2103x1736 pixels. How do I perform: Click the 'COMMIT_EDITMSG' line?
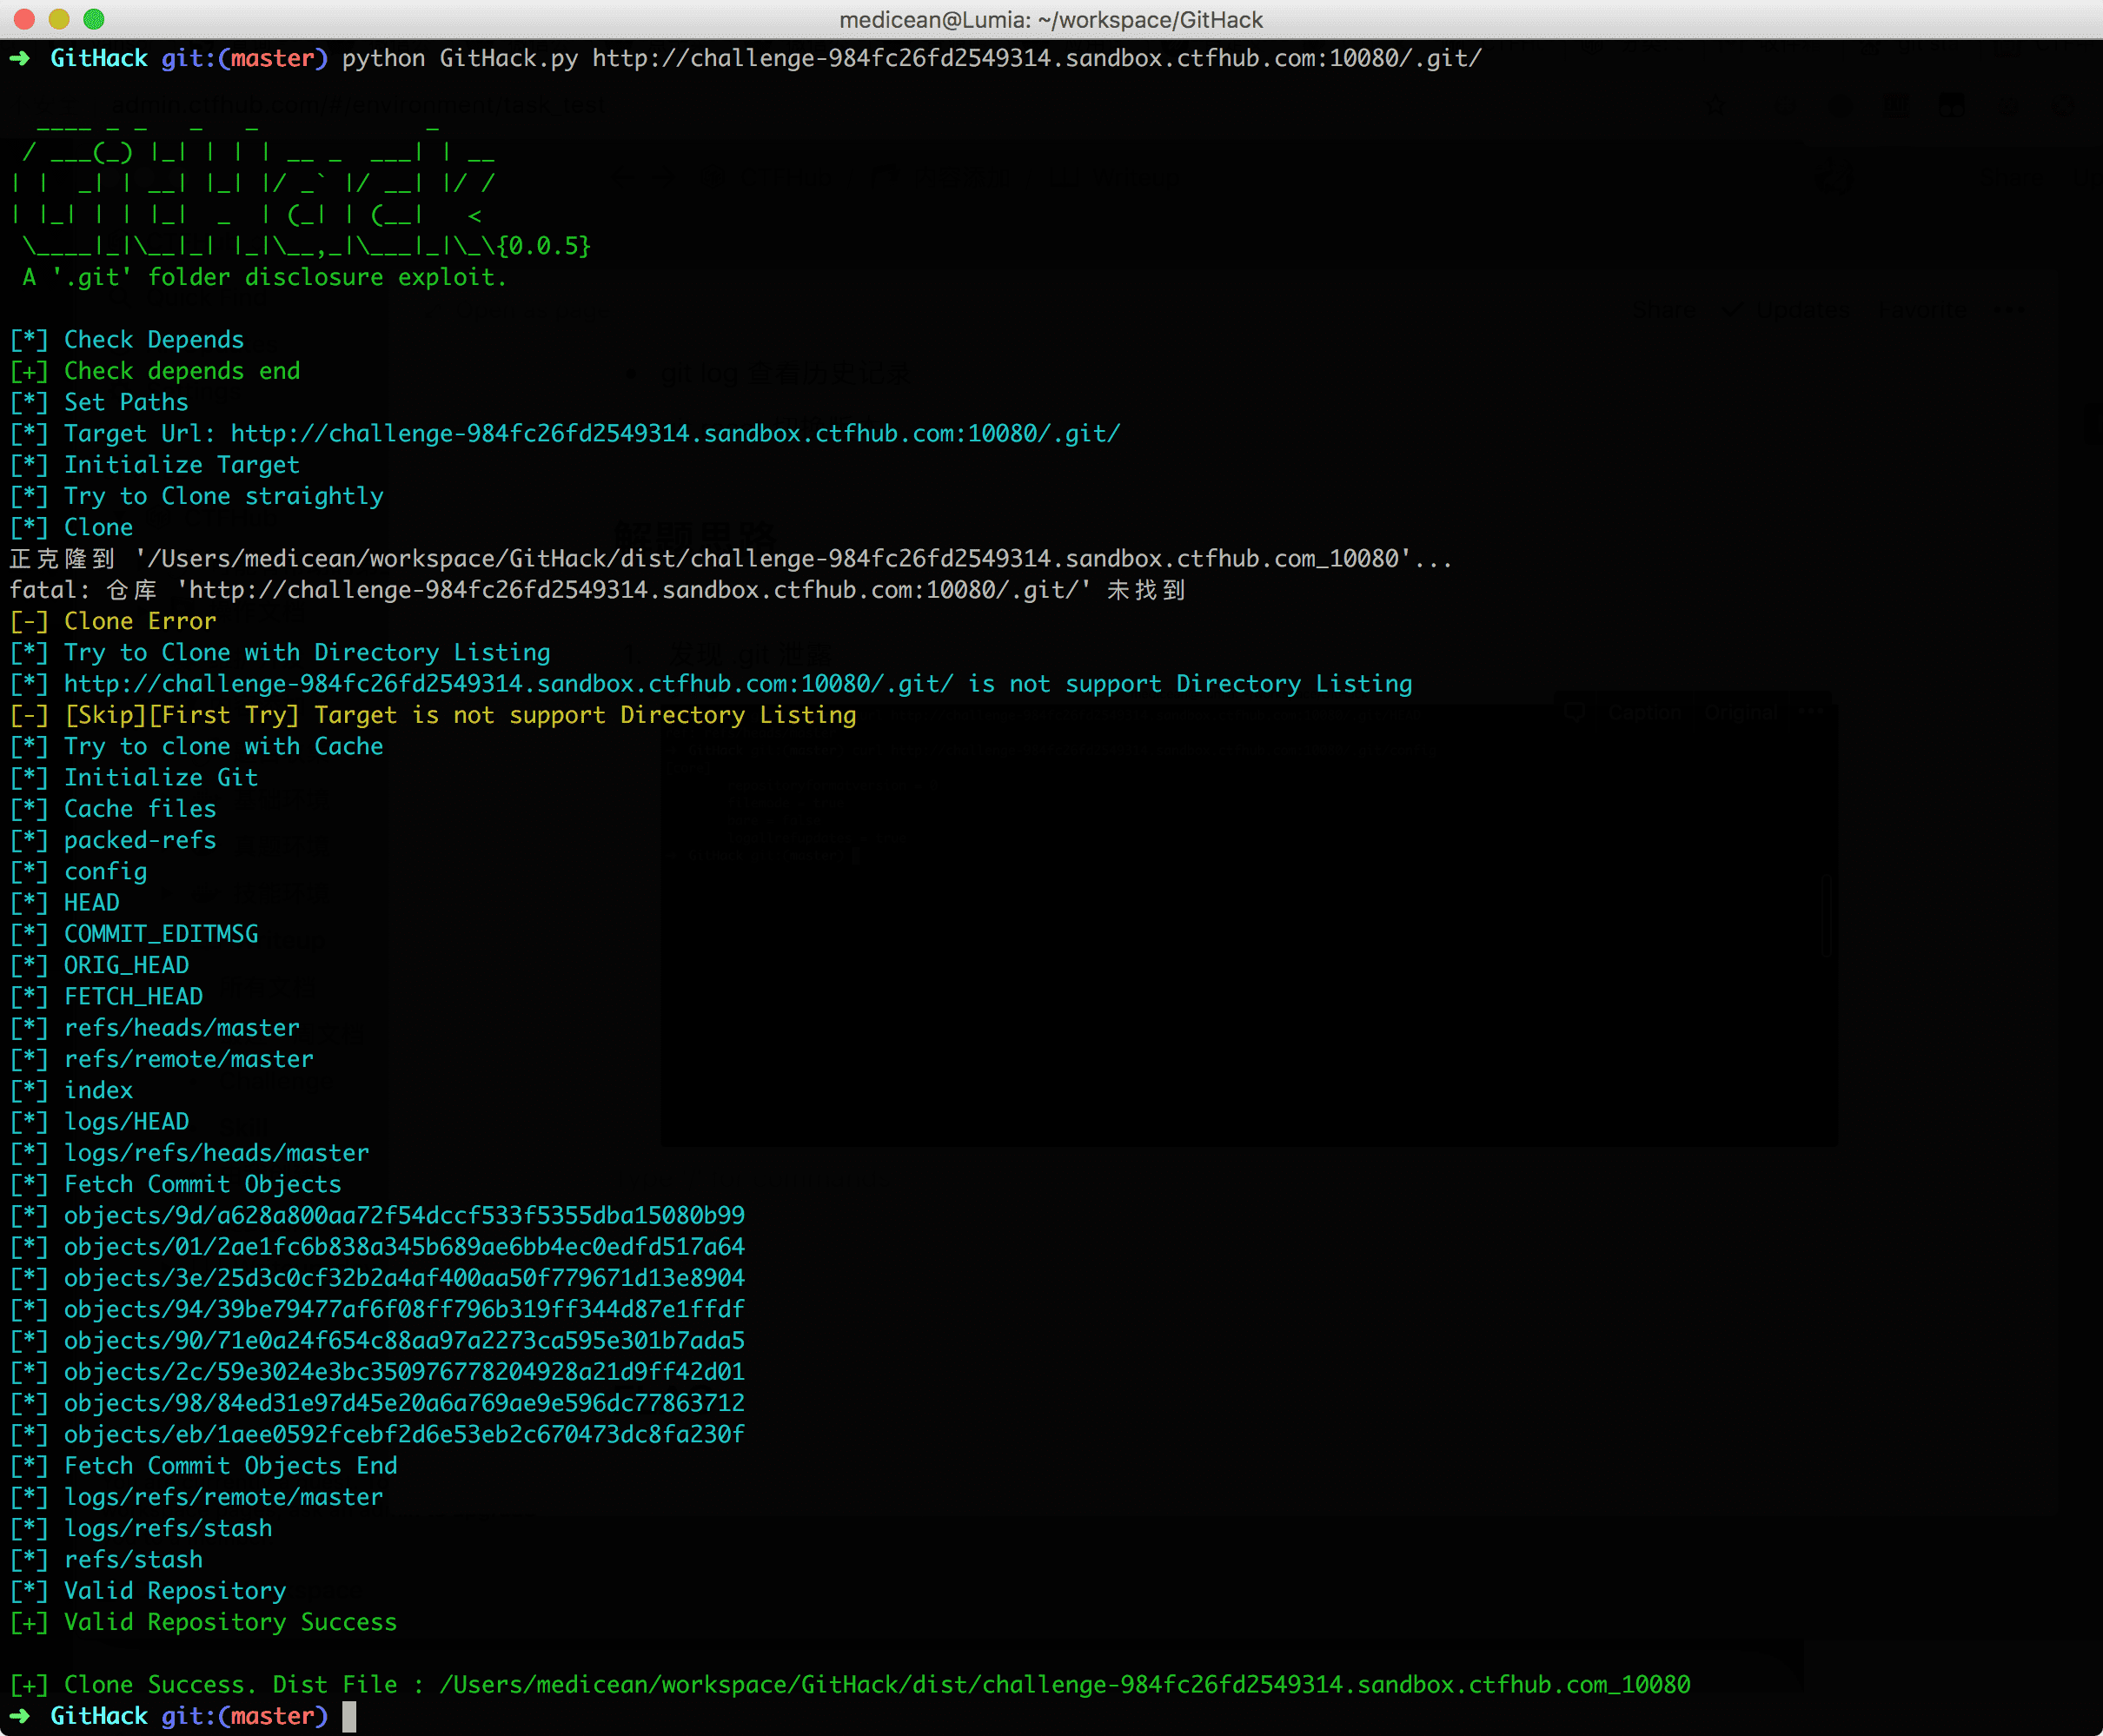tap(161, 934)
